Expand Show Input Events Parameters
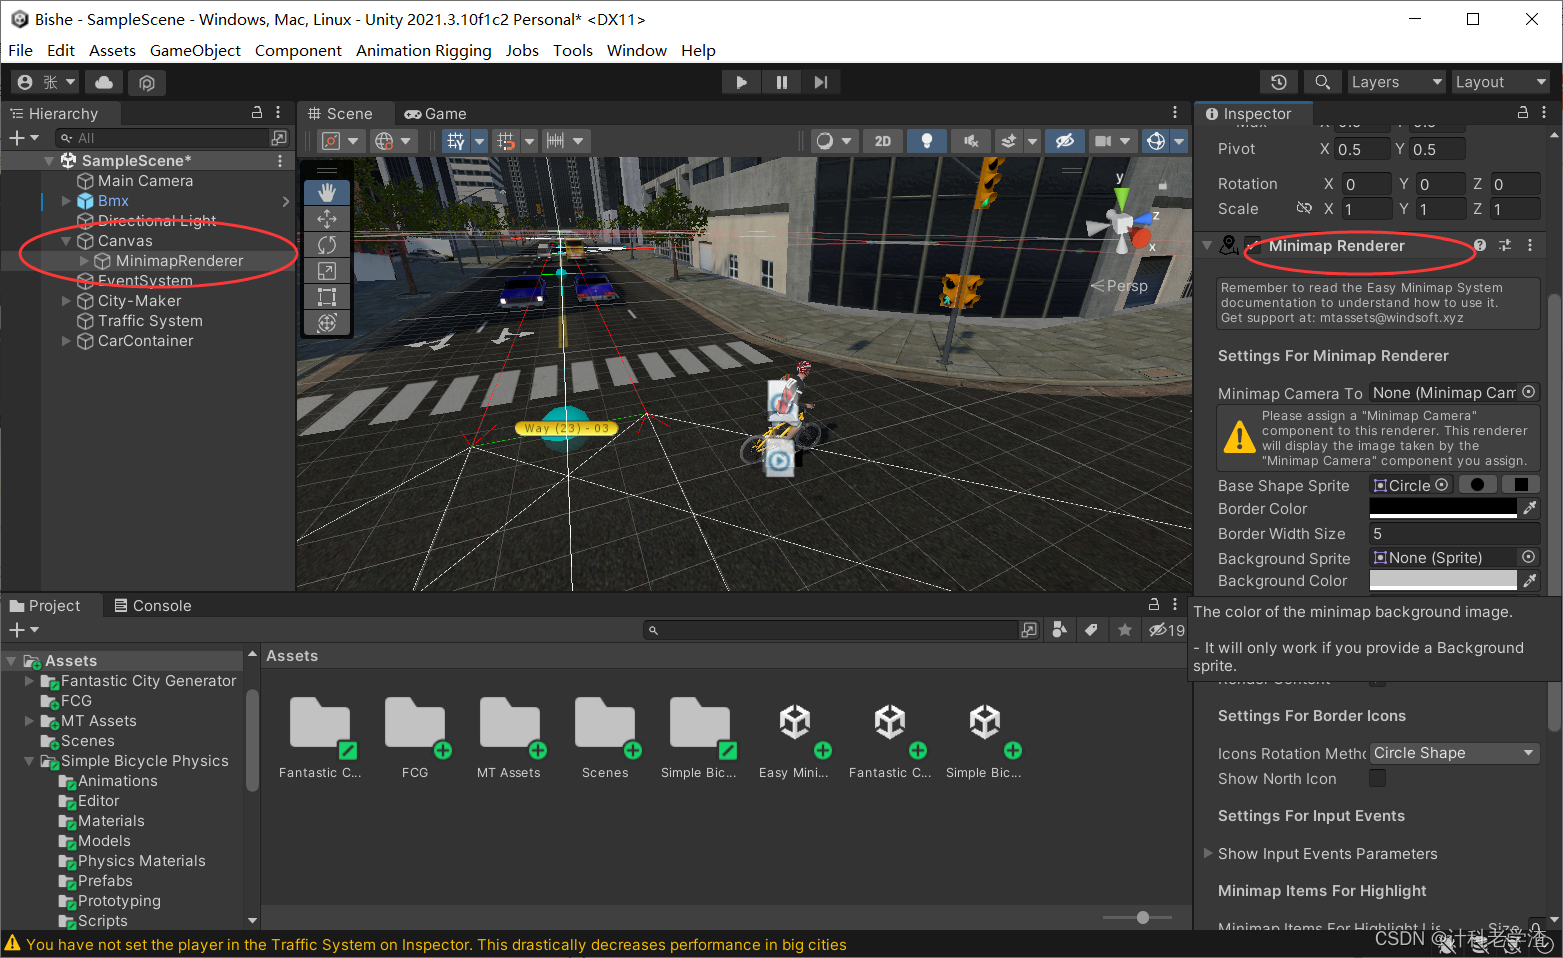 (x=1208, y=853)
